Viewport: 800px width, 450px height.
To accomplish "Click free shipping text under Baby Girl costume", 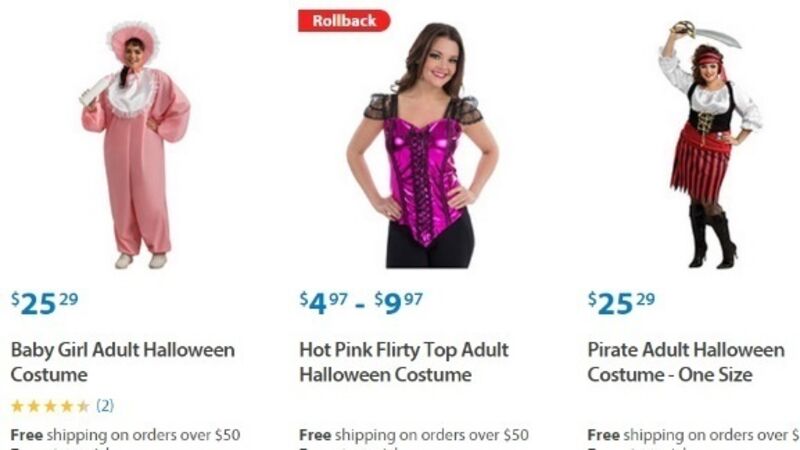I will 125,435.
